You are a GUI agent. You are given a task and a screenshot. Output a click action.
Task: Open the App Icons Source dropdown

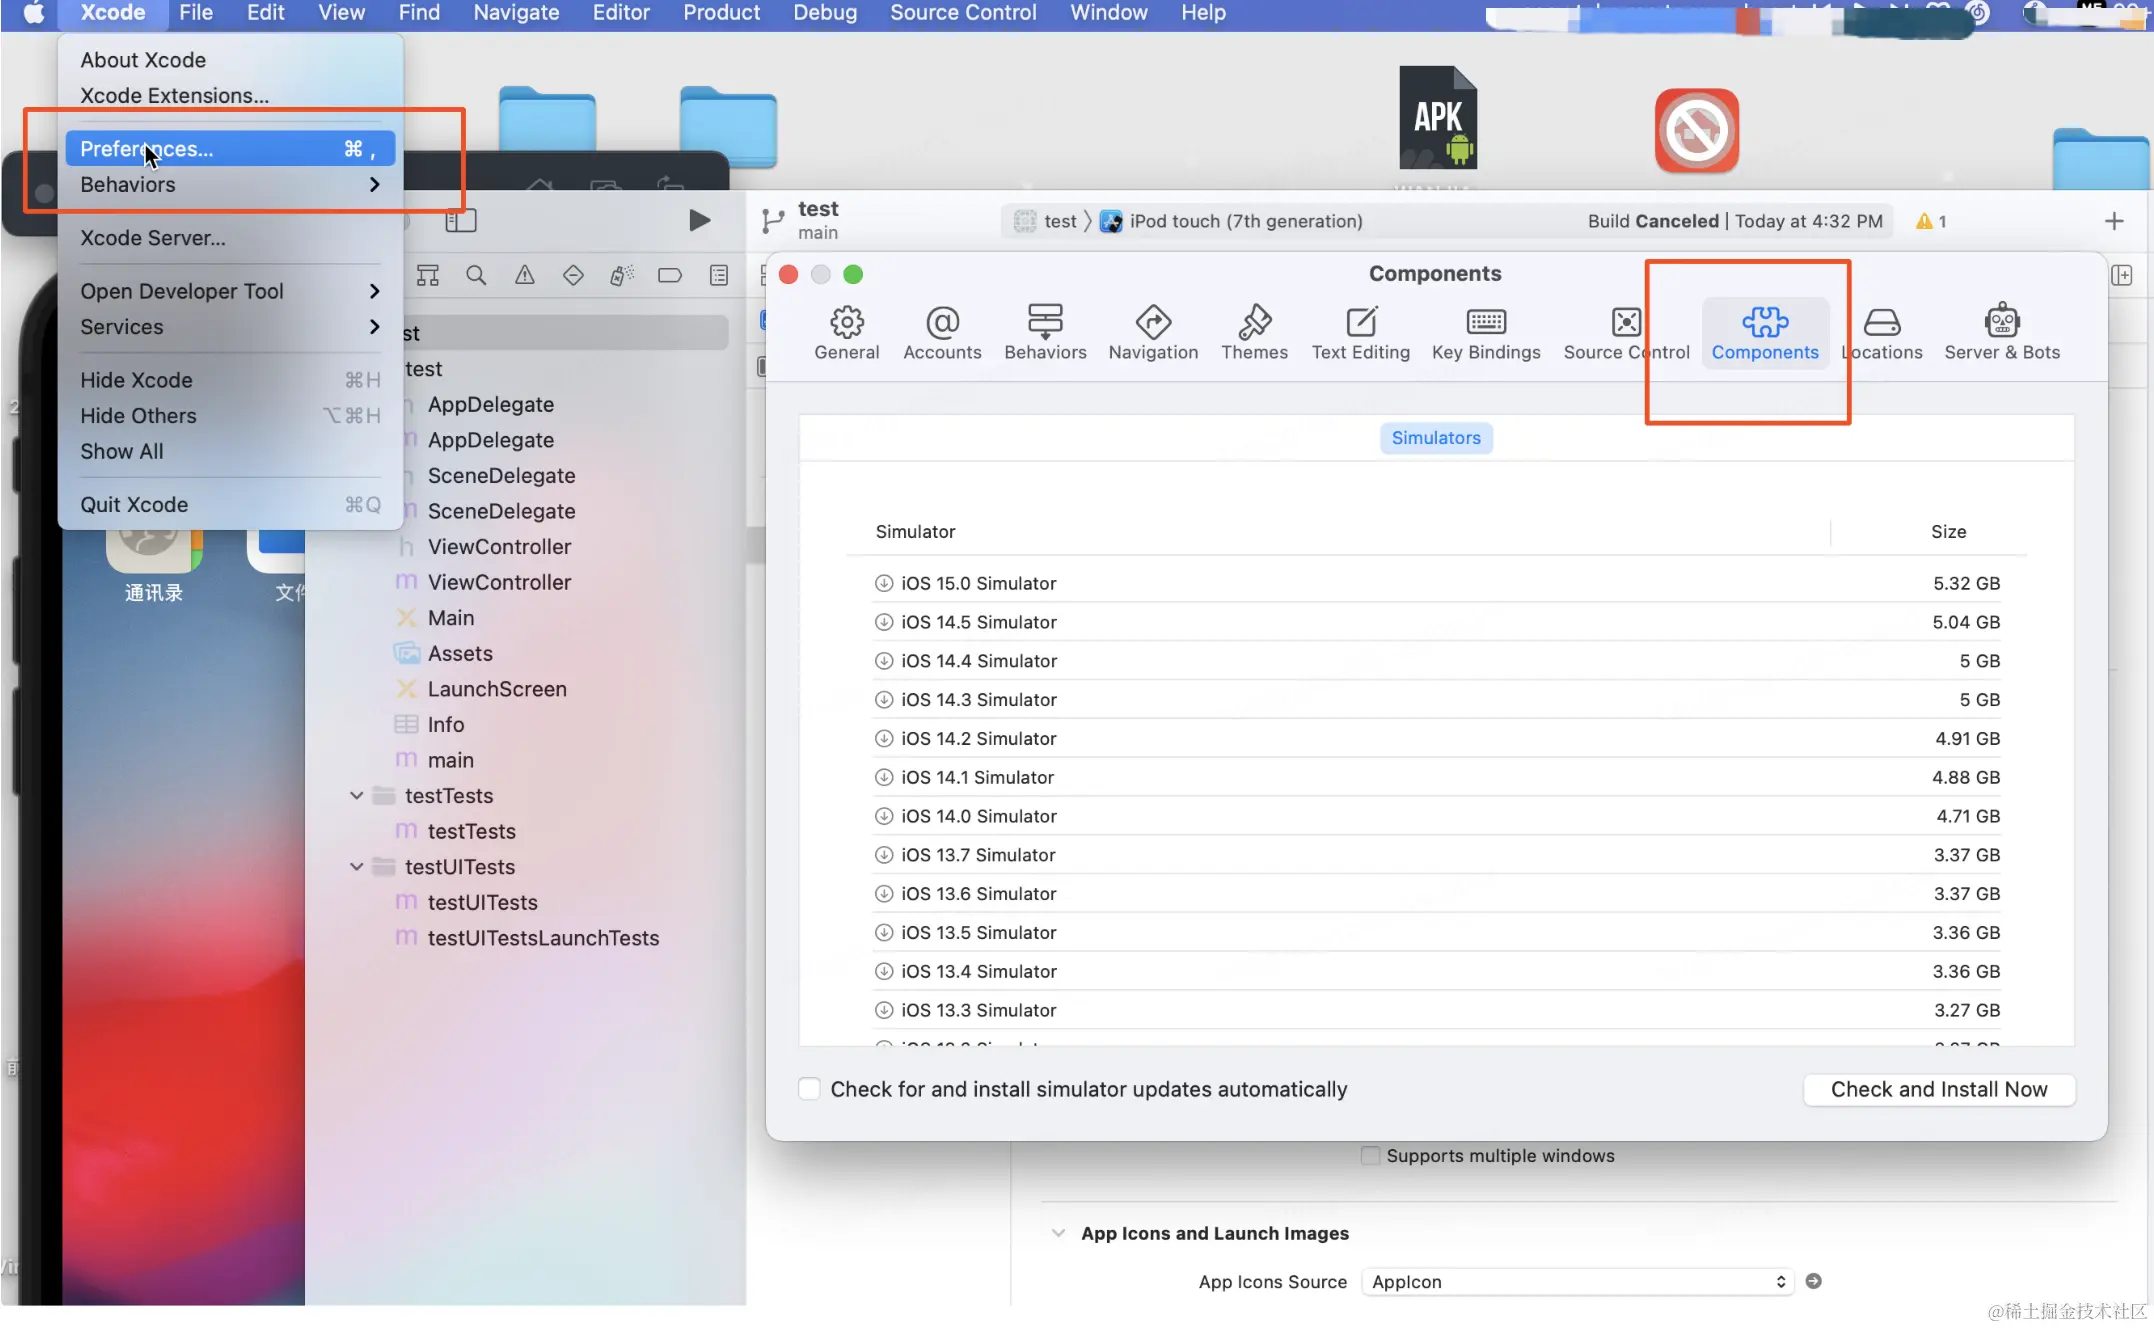point(1575,1281)
